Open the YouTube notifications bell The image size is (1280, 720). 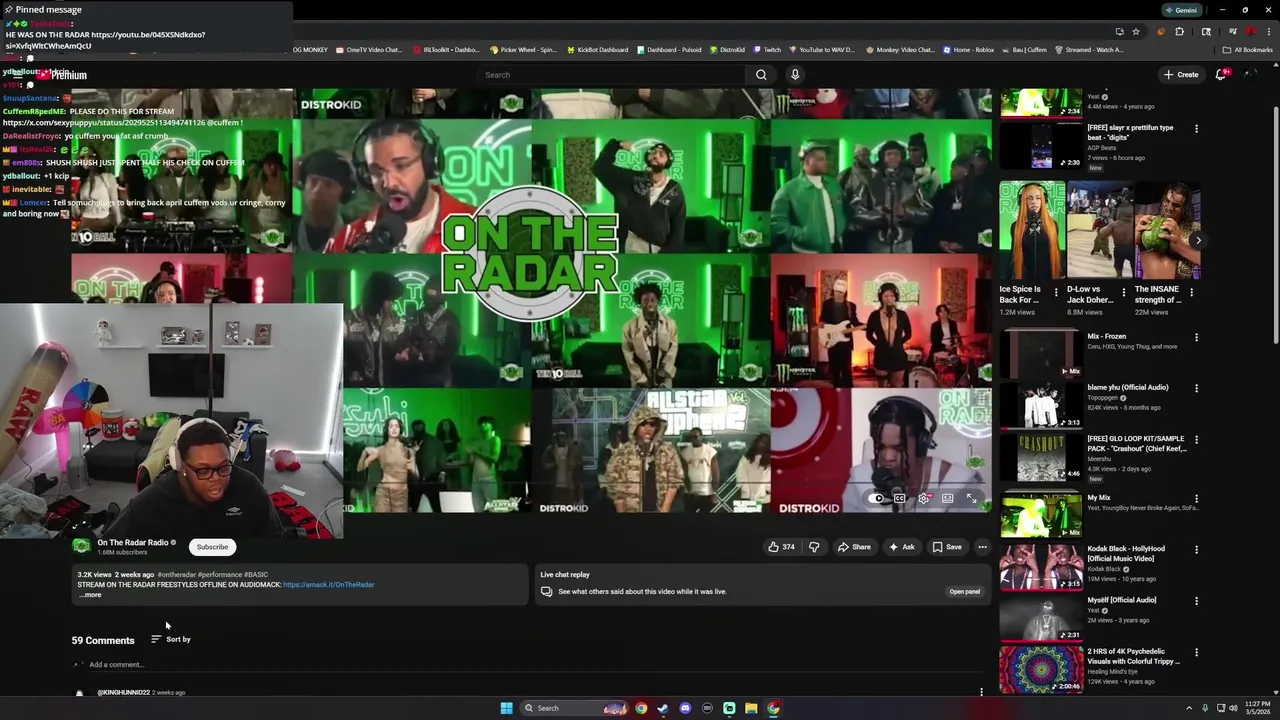tap(1221, 75)
